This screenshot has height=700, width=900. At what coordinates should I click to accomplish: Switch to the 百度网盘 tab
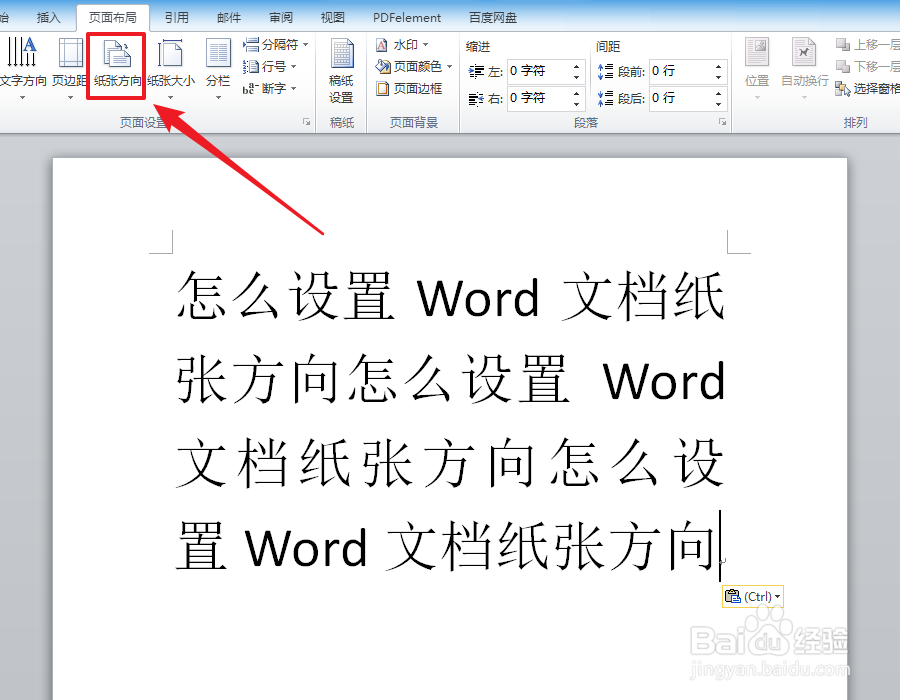[x=492, y=18]
